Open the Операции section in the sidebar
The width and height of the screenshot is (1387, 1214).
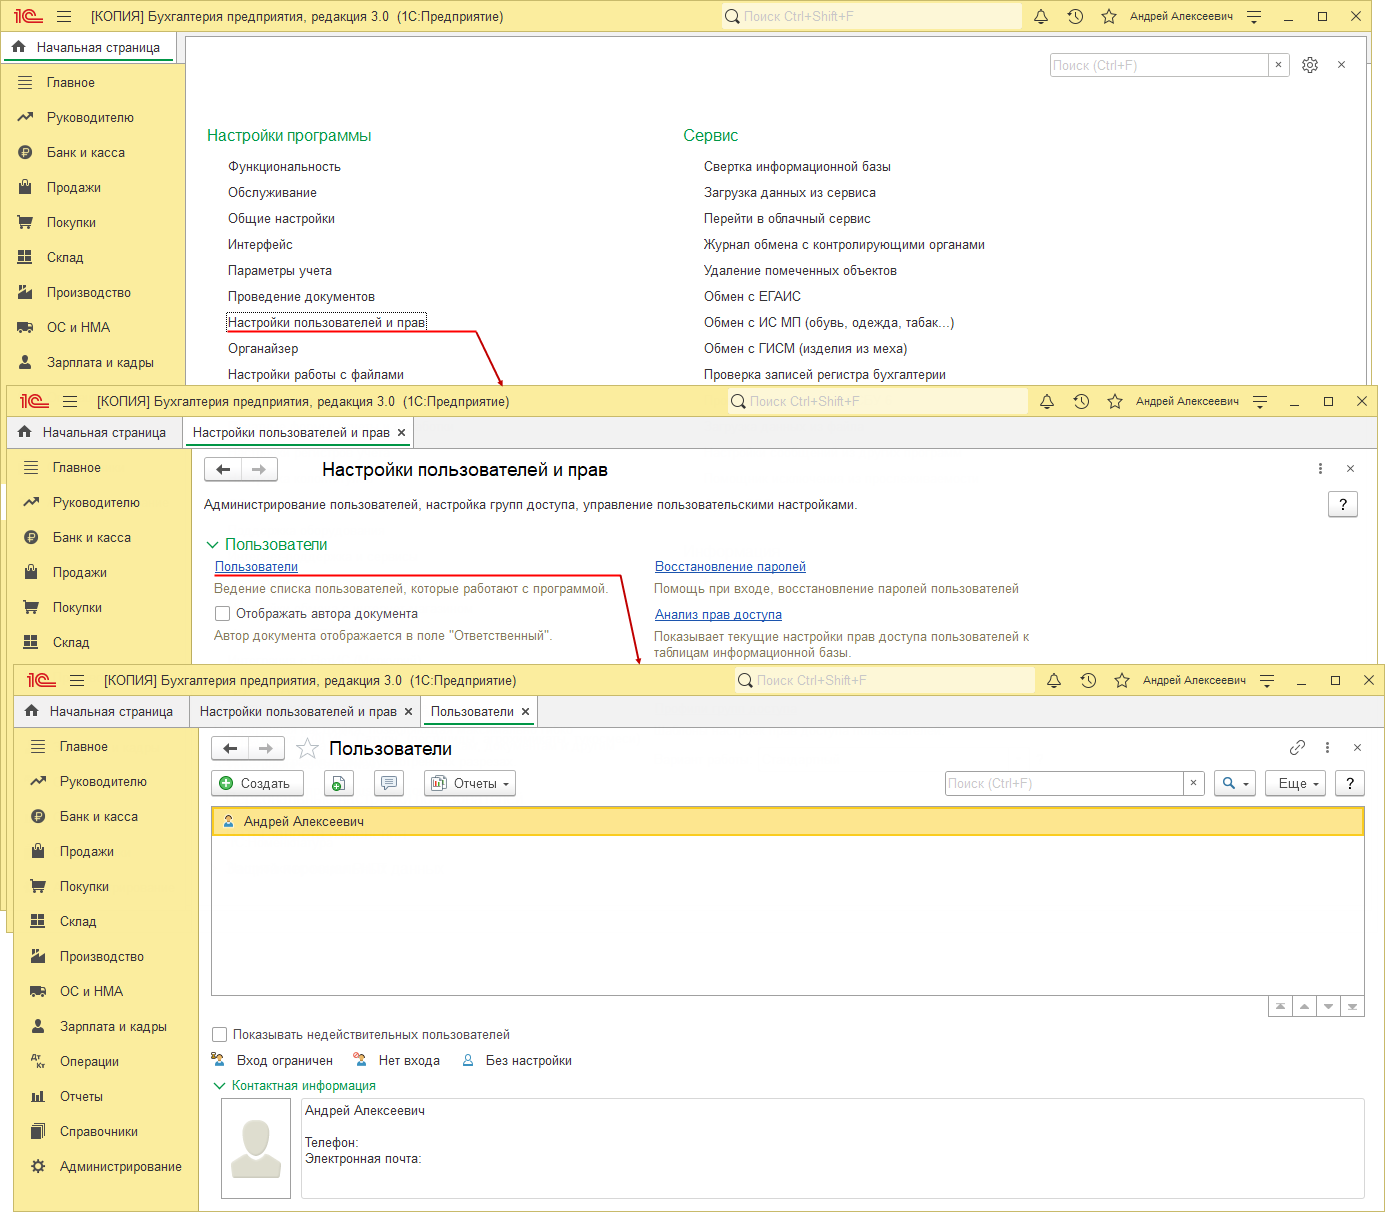coord(89,1062)
